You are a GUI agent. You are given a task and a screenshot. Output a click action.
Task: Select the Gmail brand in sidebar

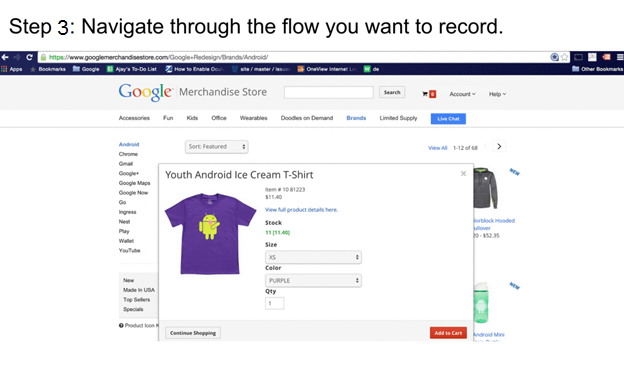[x=126, y=164]
